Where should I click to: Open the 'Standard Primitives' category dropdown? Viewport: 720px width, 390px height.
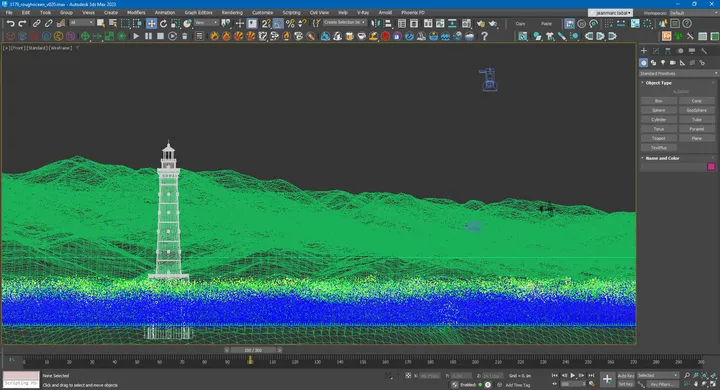click(679, 73)
